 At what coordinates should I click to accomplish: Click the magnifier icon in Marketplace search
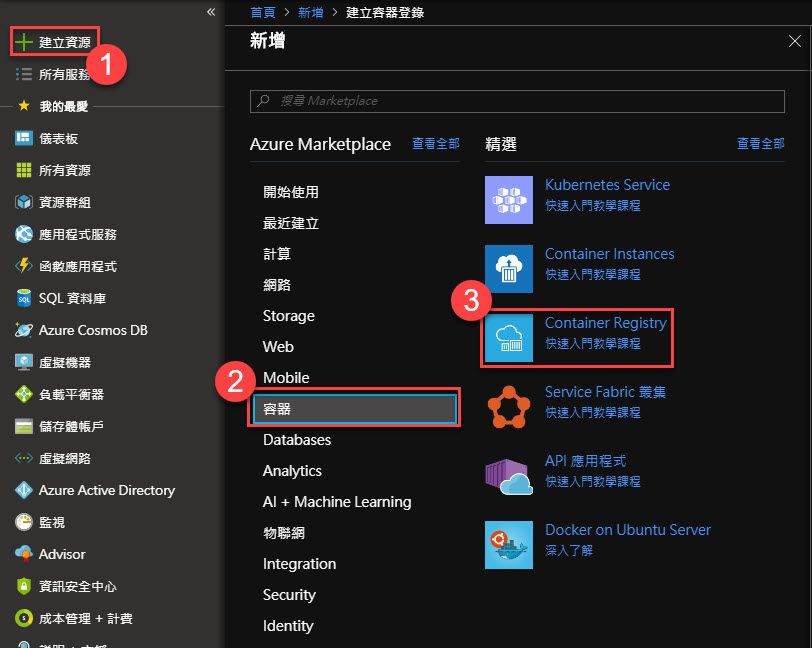click(x=263, y=100)
